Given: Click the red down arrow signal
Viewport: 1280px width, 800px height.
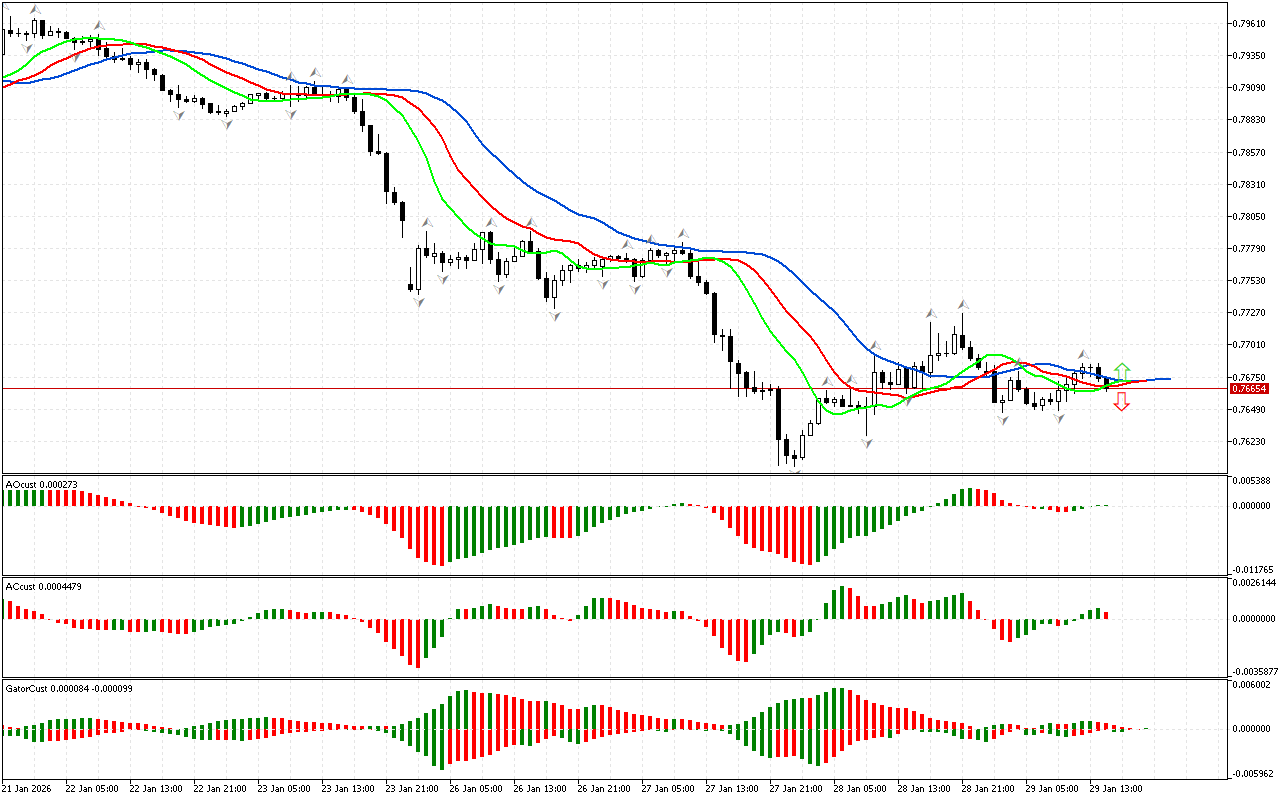Looking at the screenshot, I should coord(1122,402).
